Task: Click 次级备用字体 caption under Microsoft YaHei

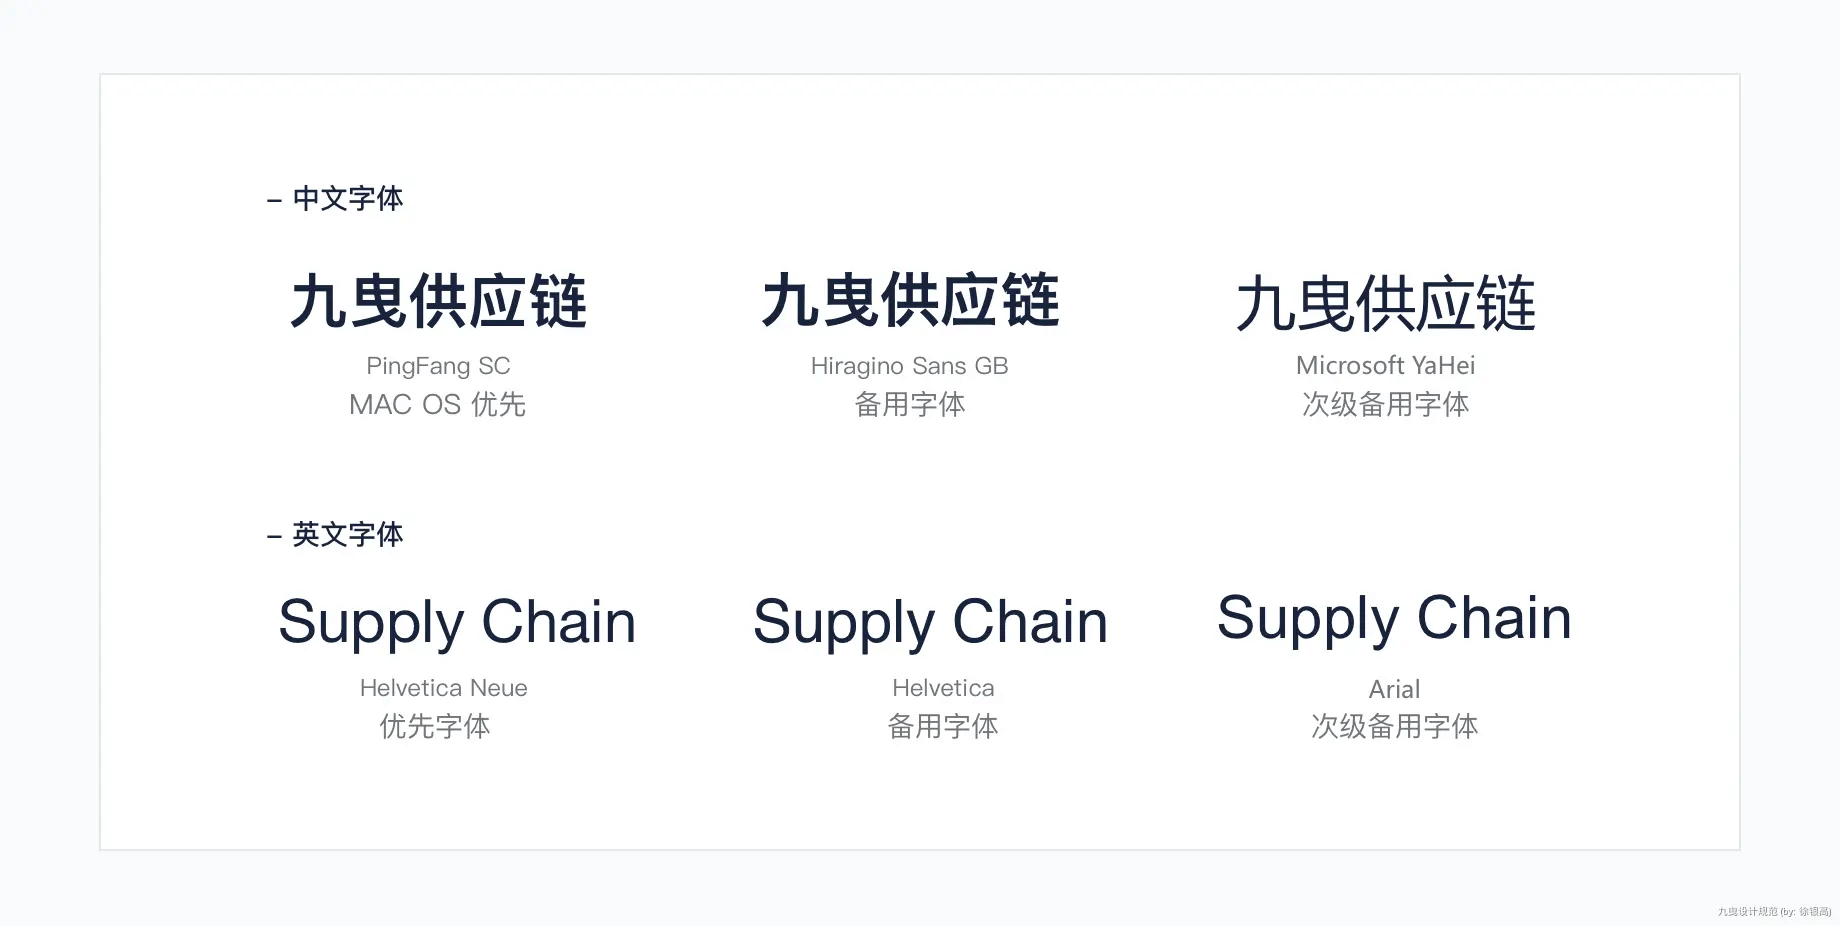Action: 1385,404
